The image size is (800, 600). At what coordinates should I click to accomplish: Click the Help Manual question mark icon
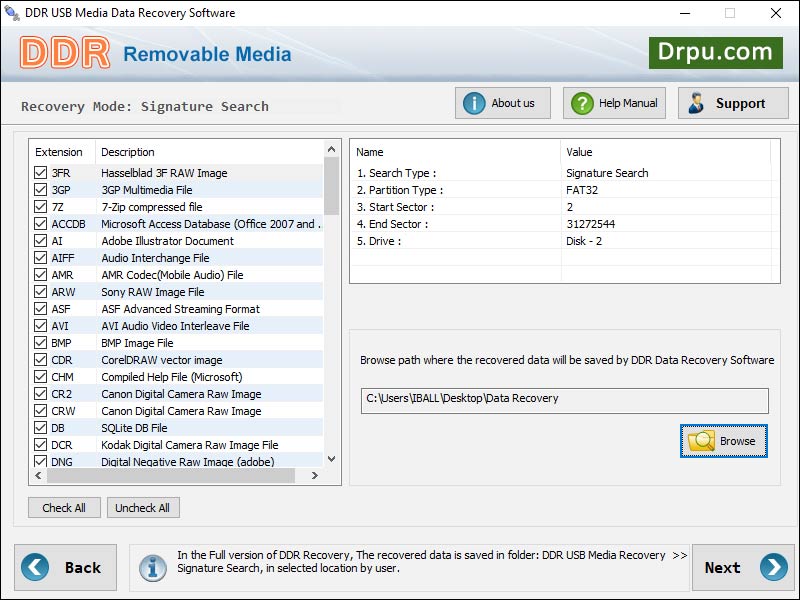click(x=584, y=102)
